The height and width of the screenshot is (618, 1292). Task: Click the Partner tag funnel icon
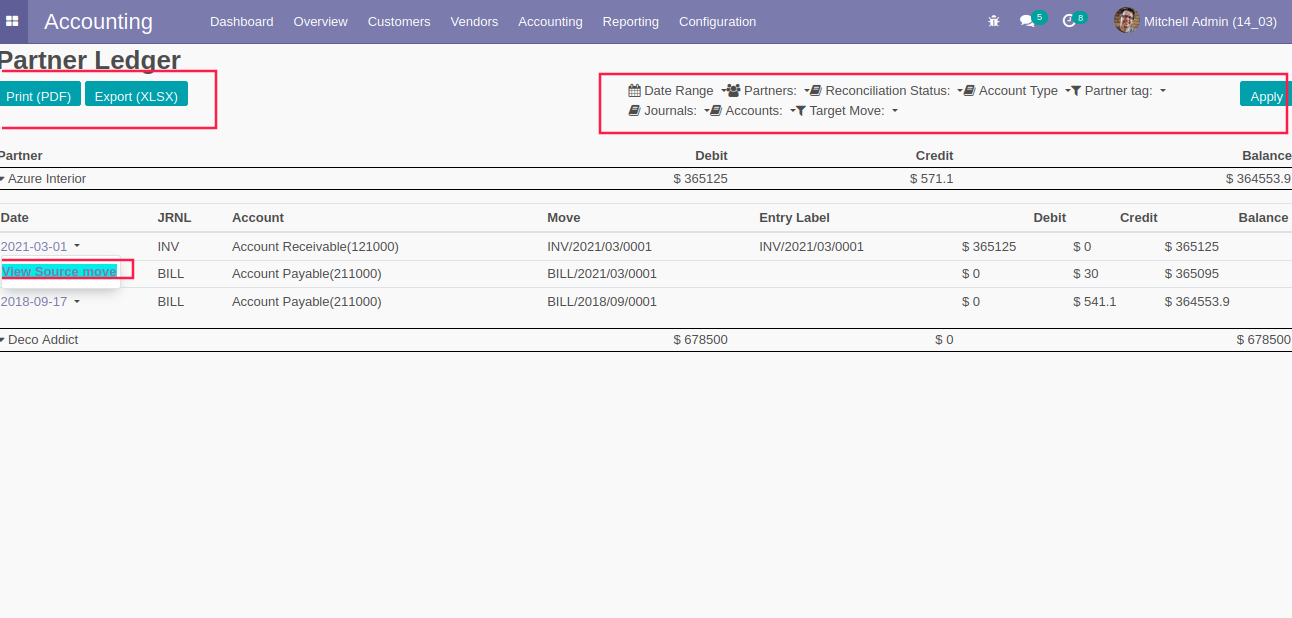coord(1076,91)
